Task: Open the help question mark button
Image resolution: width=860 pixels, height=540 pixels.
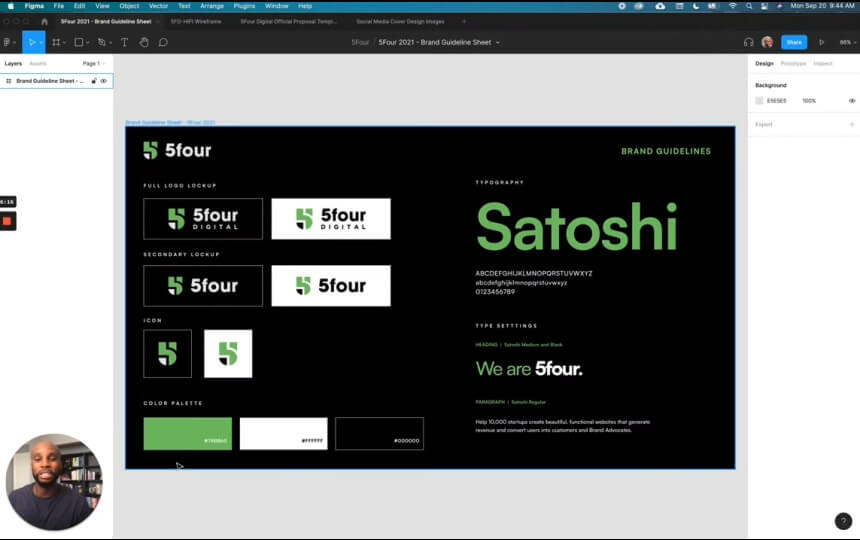Action: click(843, 521)
